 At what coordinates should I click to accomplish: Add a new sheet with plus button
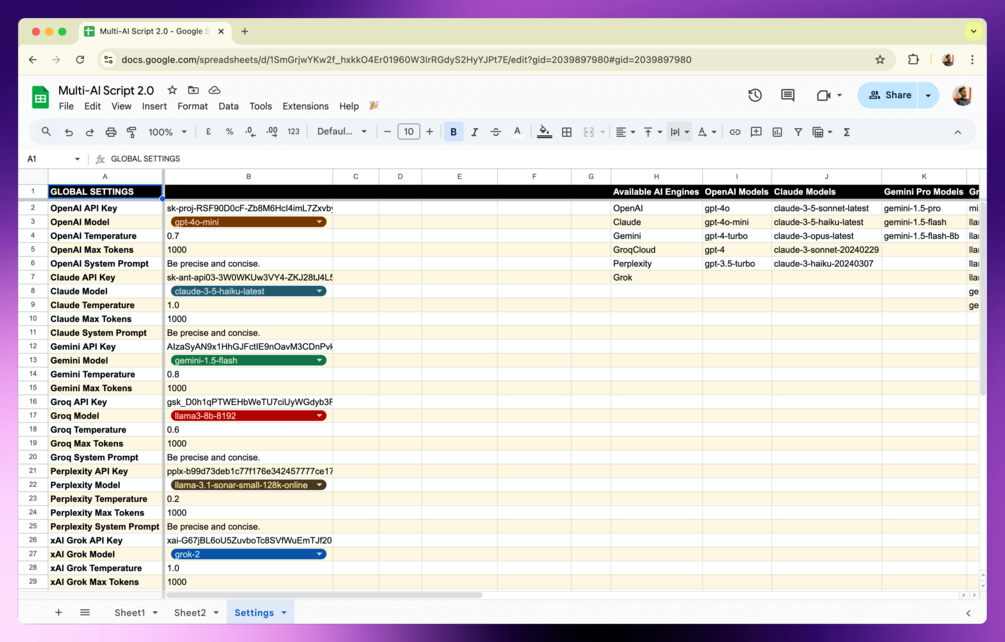point(58,613)
